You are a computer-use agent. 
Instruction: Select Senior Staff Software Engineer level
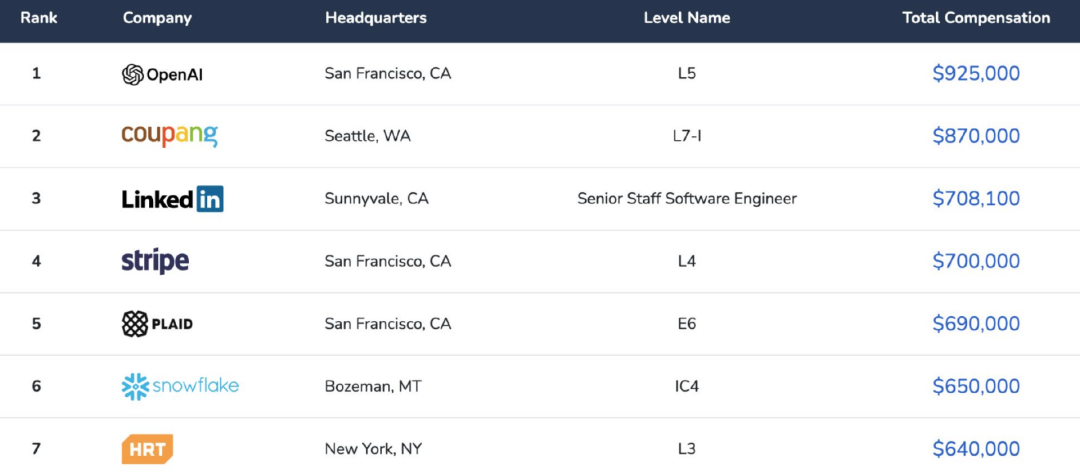click(687, 199)
